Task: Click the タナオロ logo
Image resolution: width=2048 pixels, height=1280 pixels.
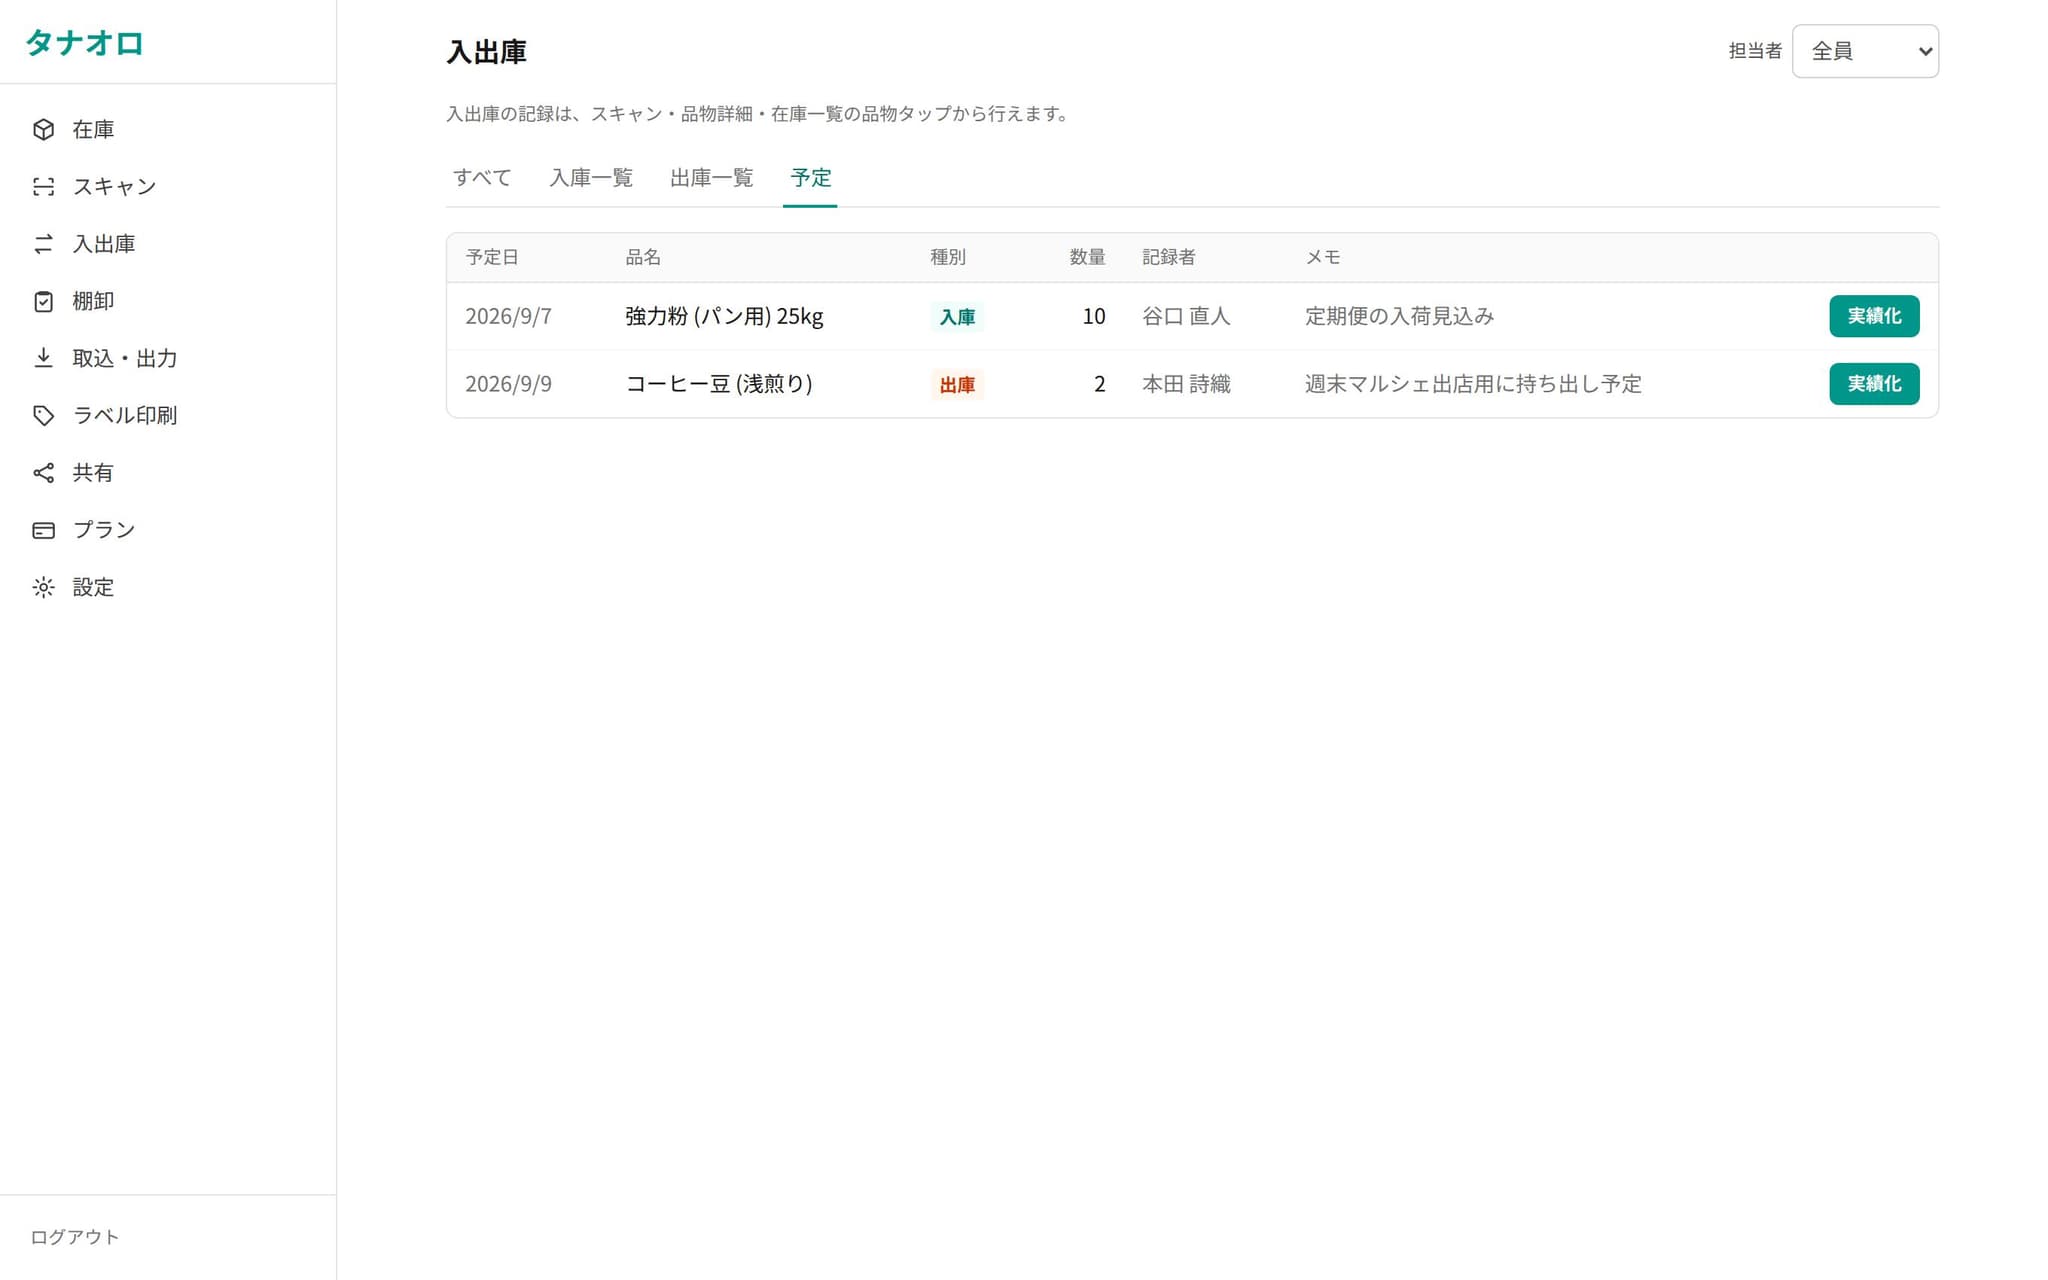Action: pyautogui.click(x=85, y=43)
